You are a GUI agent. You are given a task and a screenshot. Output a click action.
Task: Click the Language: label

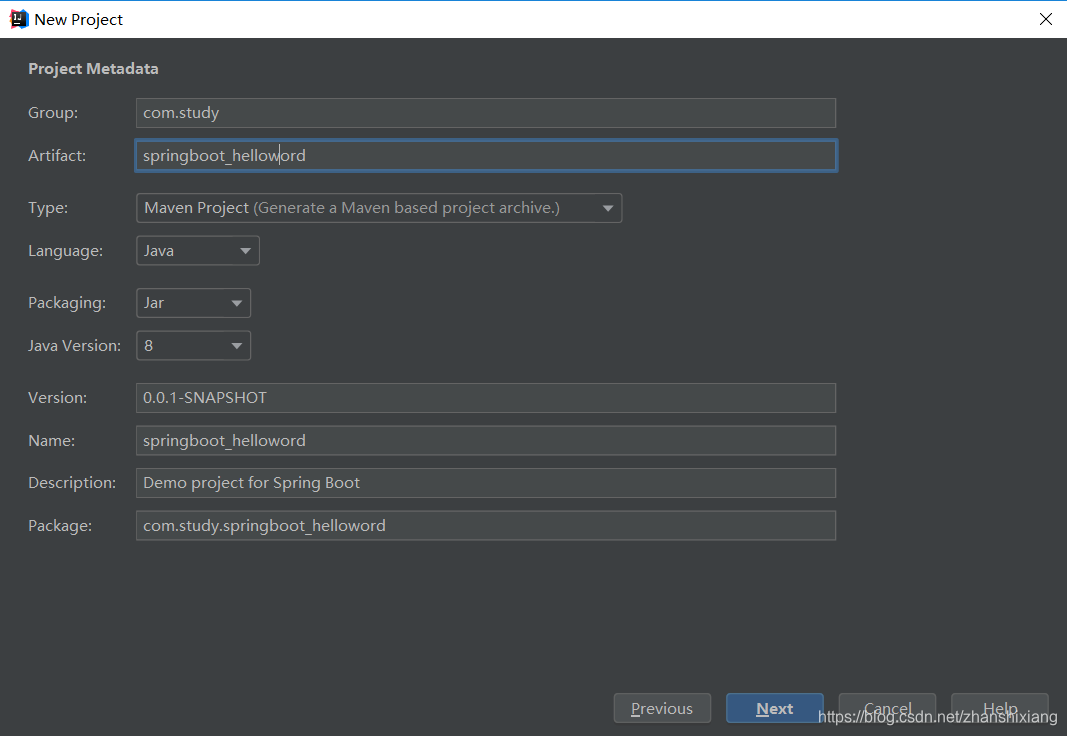65,251
